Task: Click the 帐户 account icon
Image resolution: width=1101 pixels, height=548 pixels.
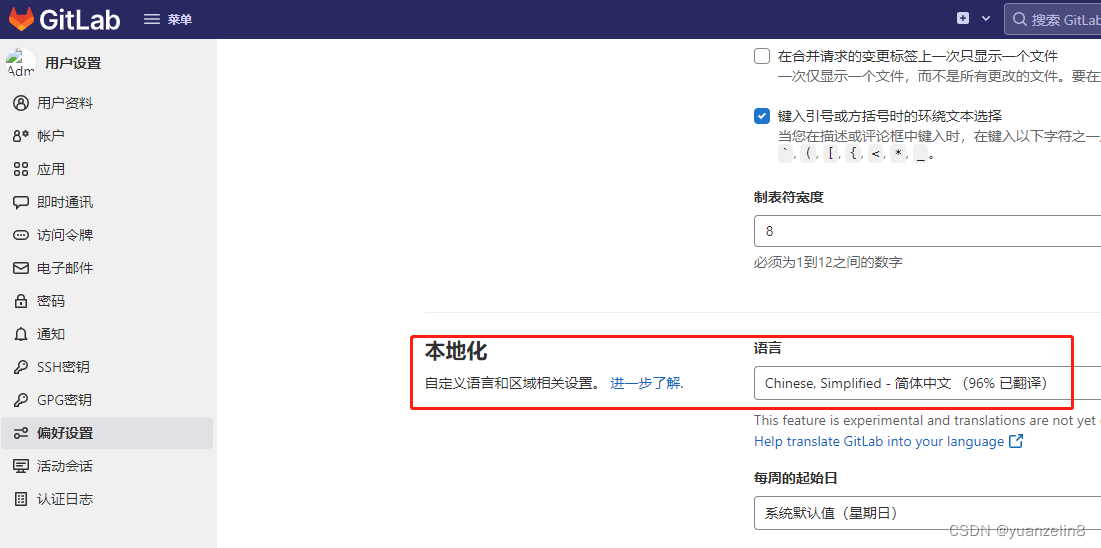Action: tap(21, 136)
